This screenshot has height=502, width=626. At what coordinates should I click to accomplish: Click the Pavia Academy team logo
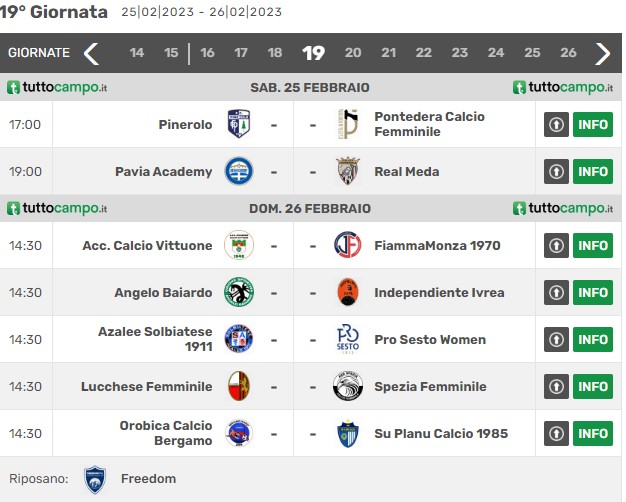pyautogui.click(x=239, y=171)
